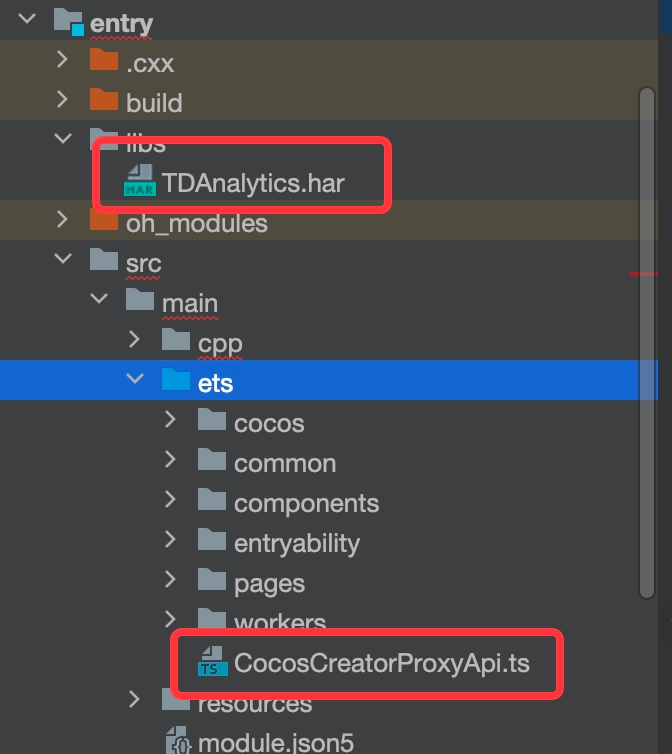Click the main folder icon
The height and width of the screenshot is (754, 672).
pos(140,300)
